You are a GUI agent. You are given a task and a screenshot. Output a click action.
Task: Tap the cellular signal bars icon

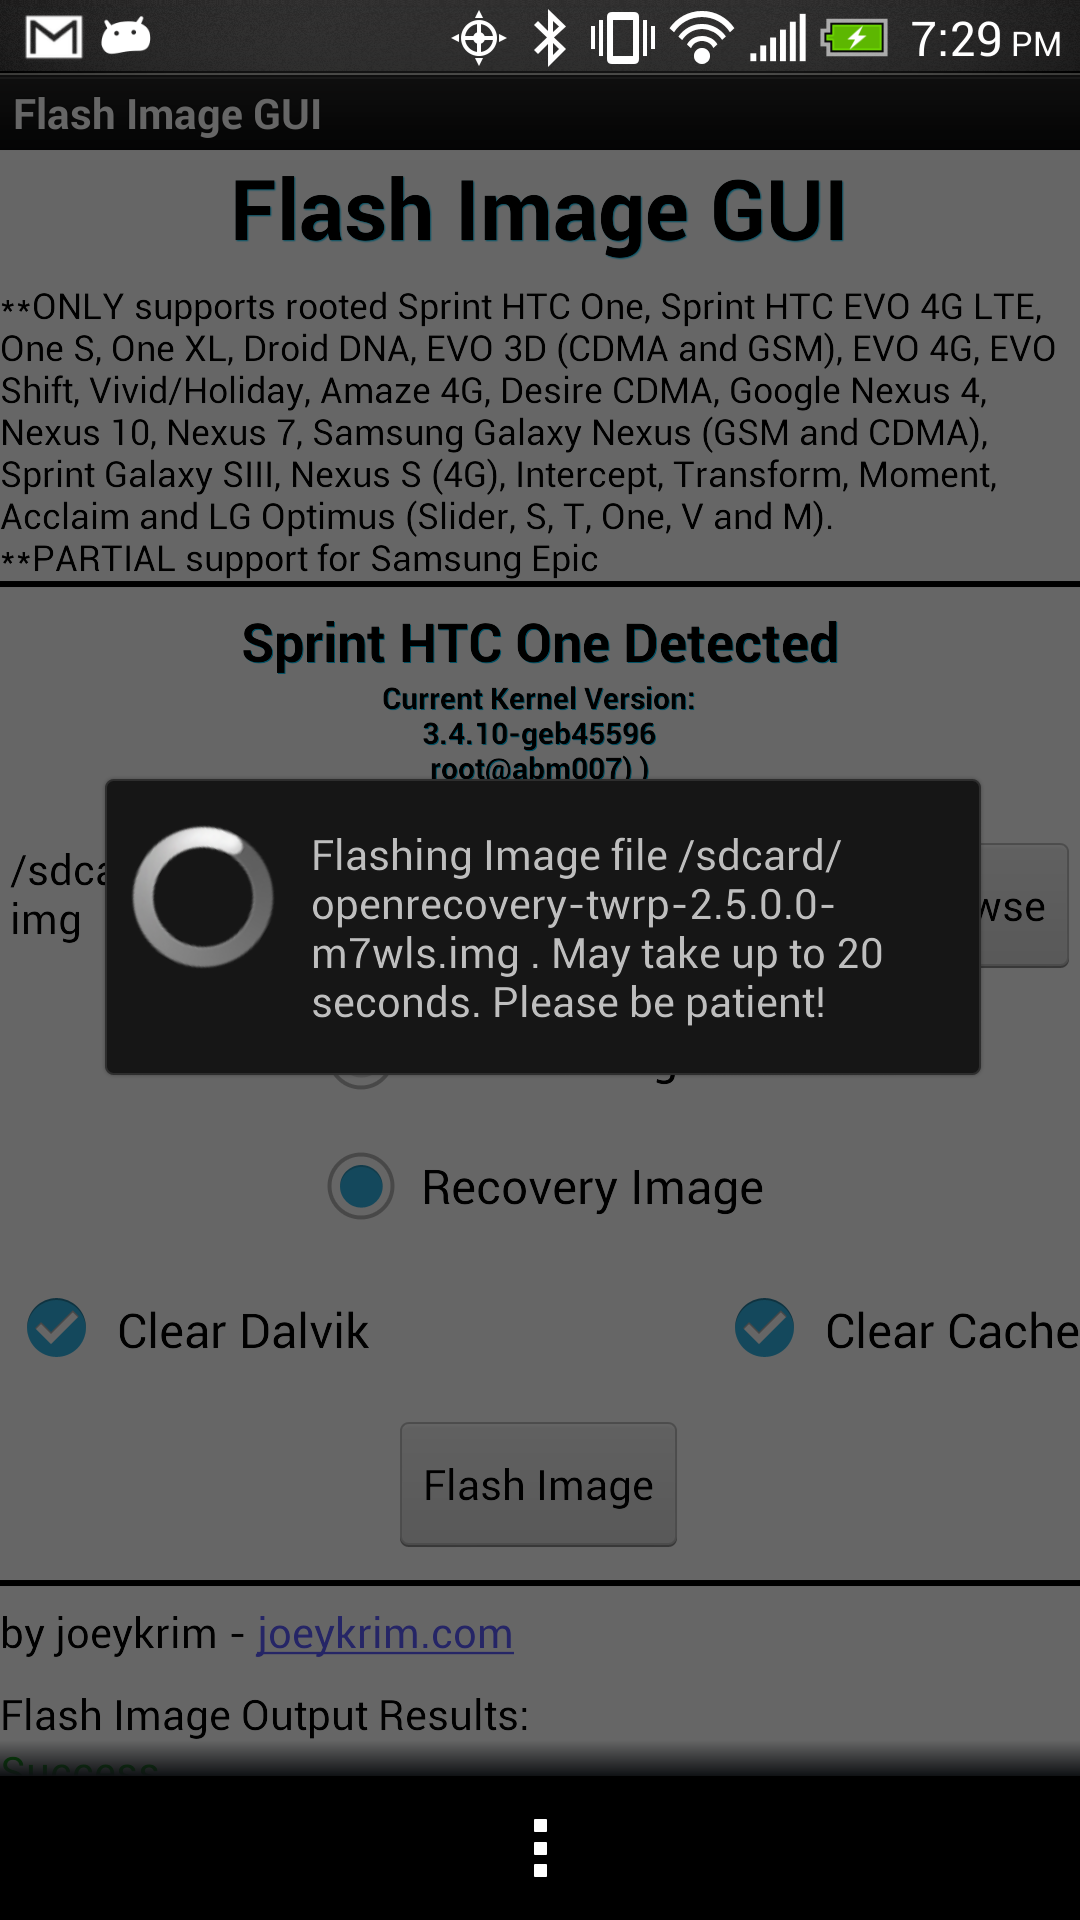(778, 39)
